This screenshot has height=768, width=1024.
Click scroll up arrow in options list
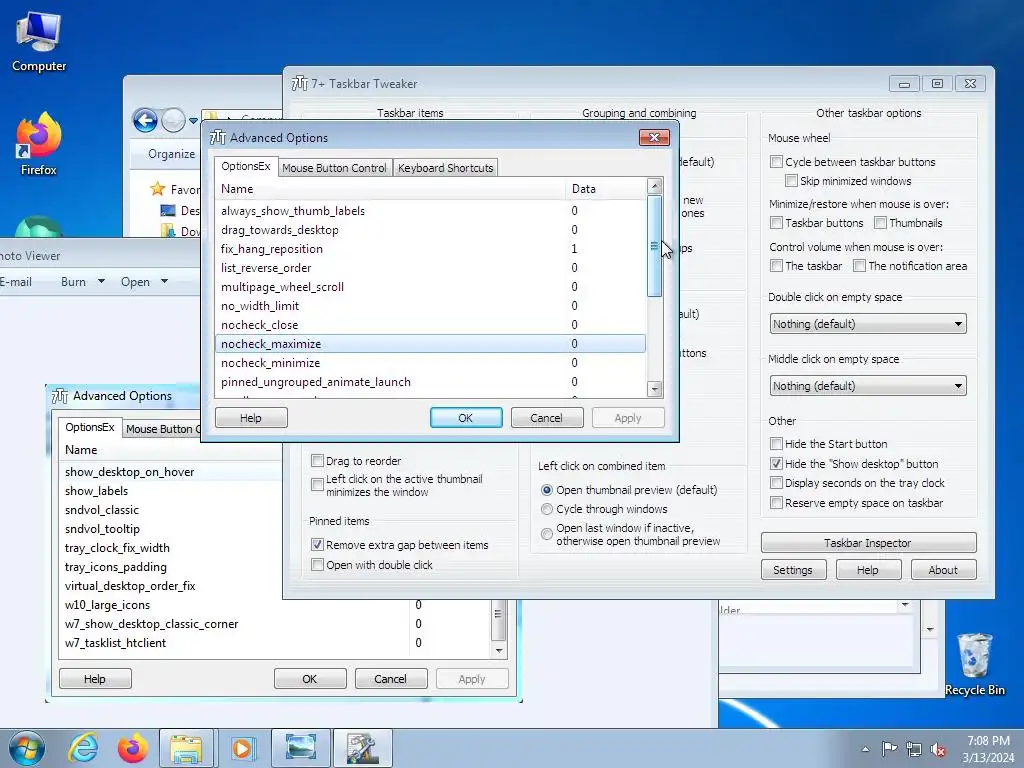pyautogui.click(x=654, y=186)
